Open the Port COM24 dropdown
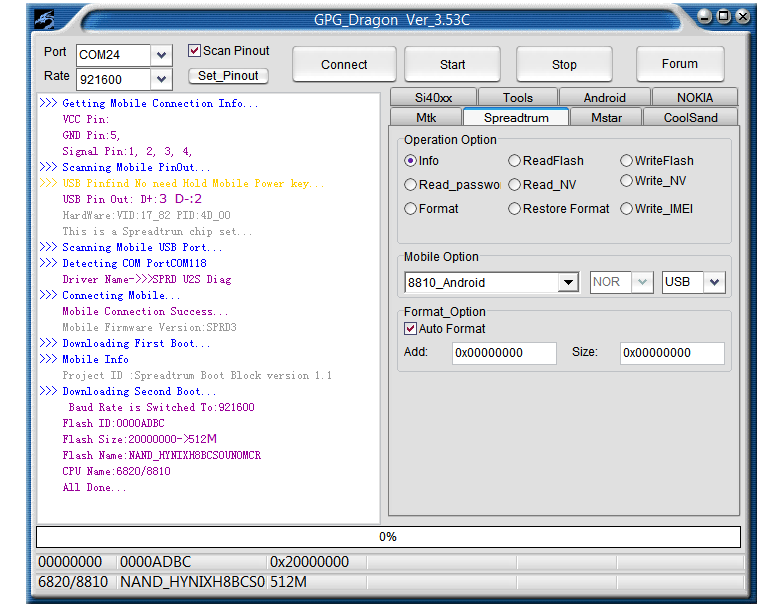The width and height of the screenshot is (768, 614). point(162,55)
